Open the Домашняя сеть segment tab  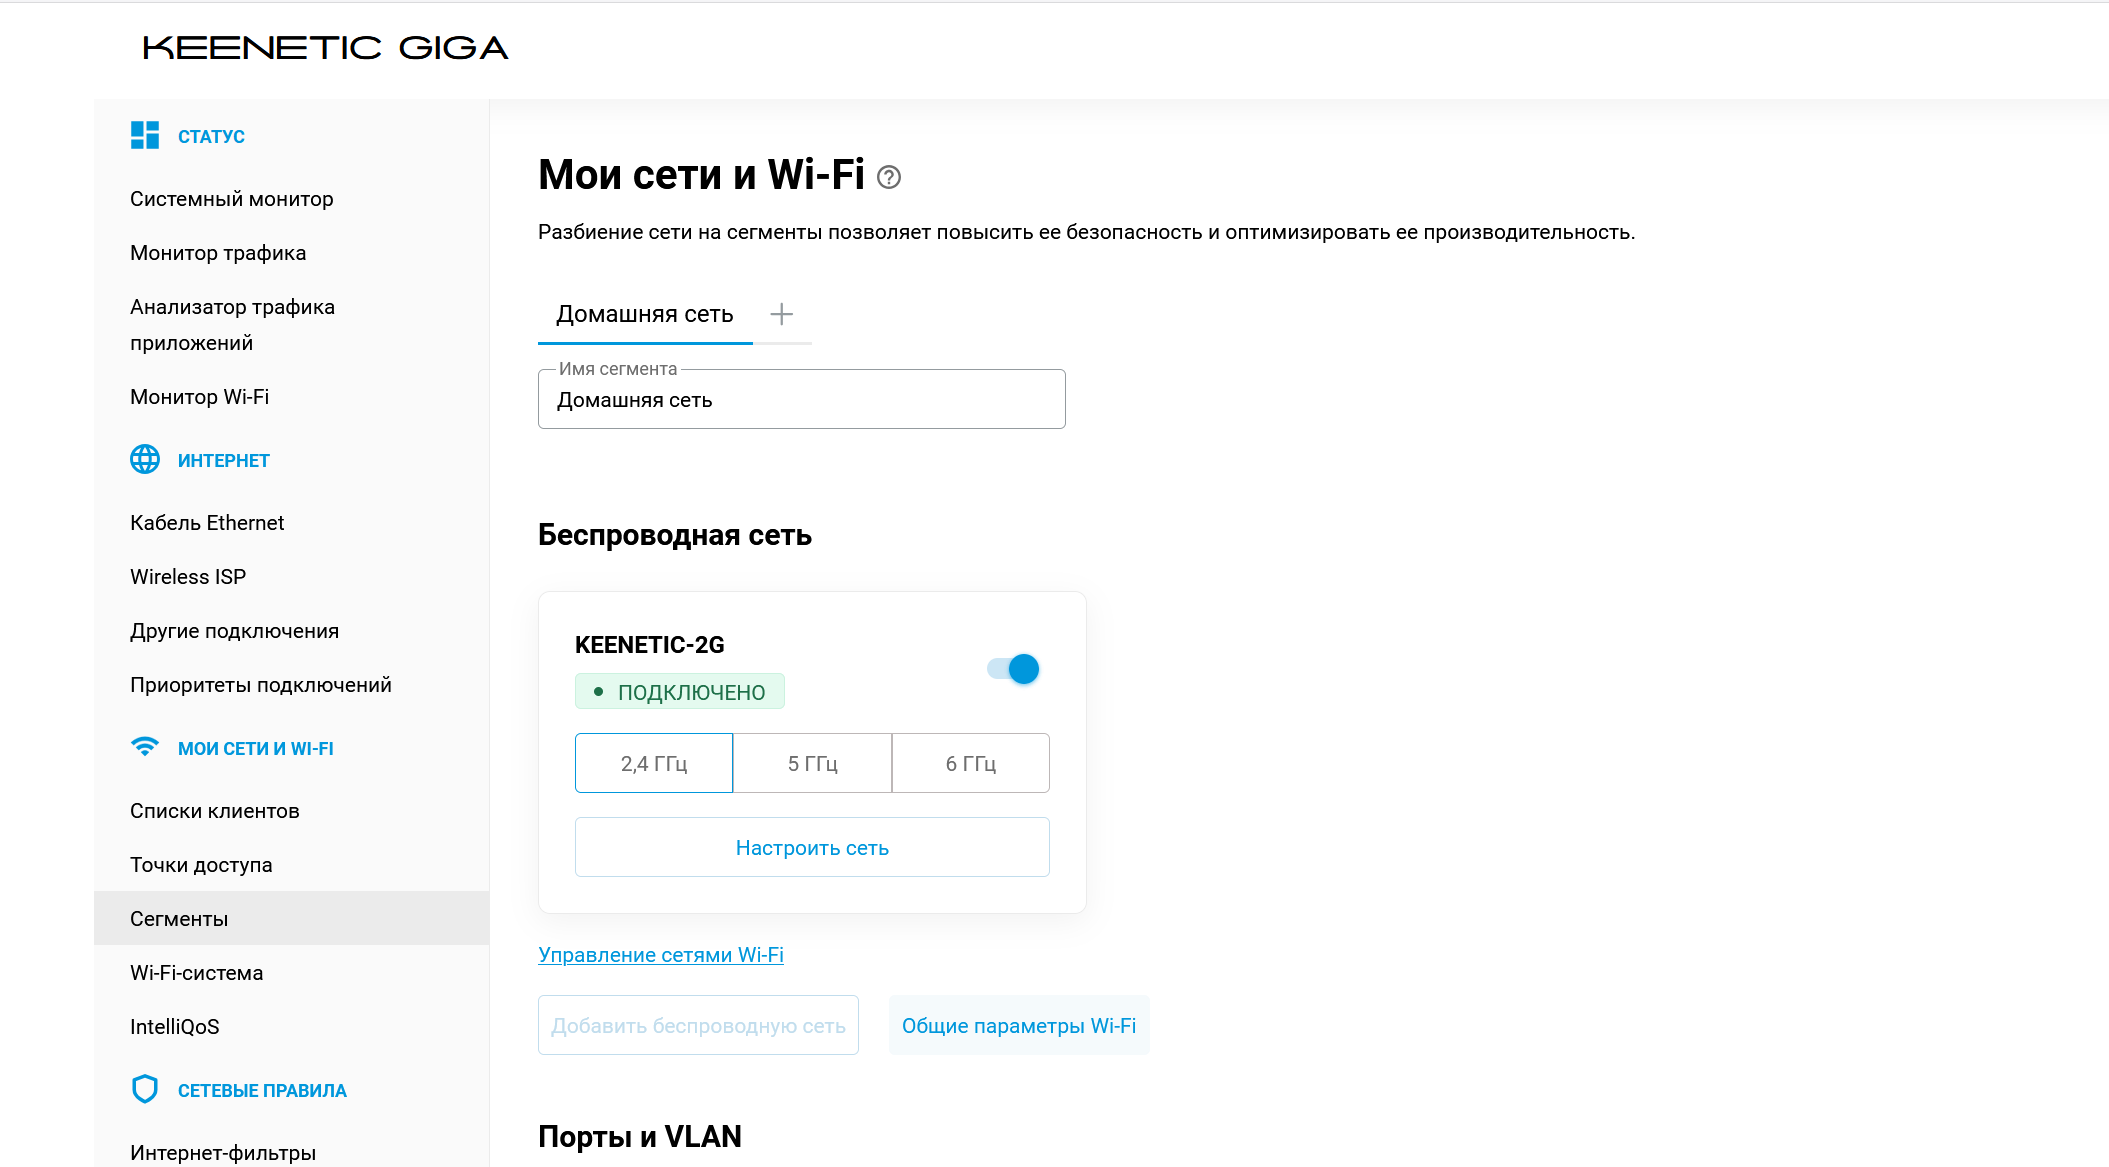click(x=645, y=314)
